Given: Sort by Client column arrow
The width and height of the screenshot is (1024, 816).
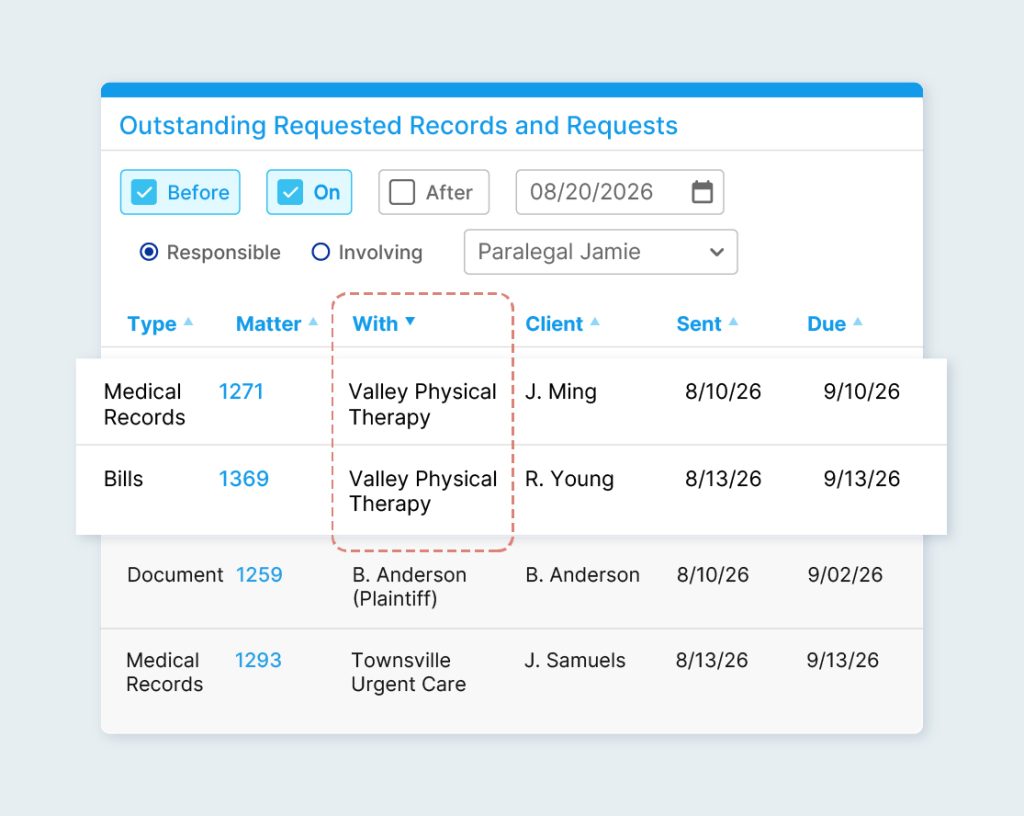Looking at the screenshot, I should (x=595, y=322).
